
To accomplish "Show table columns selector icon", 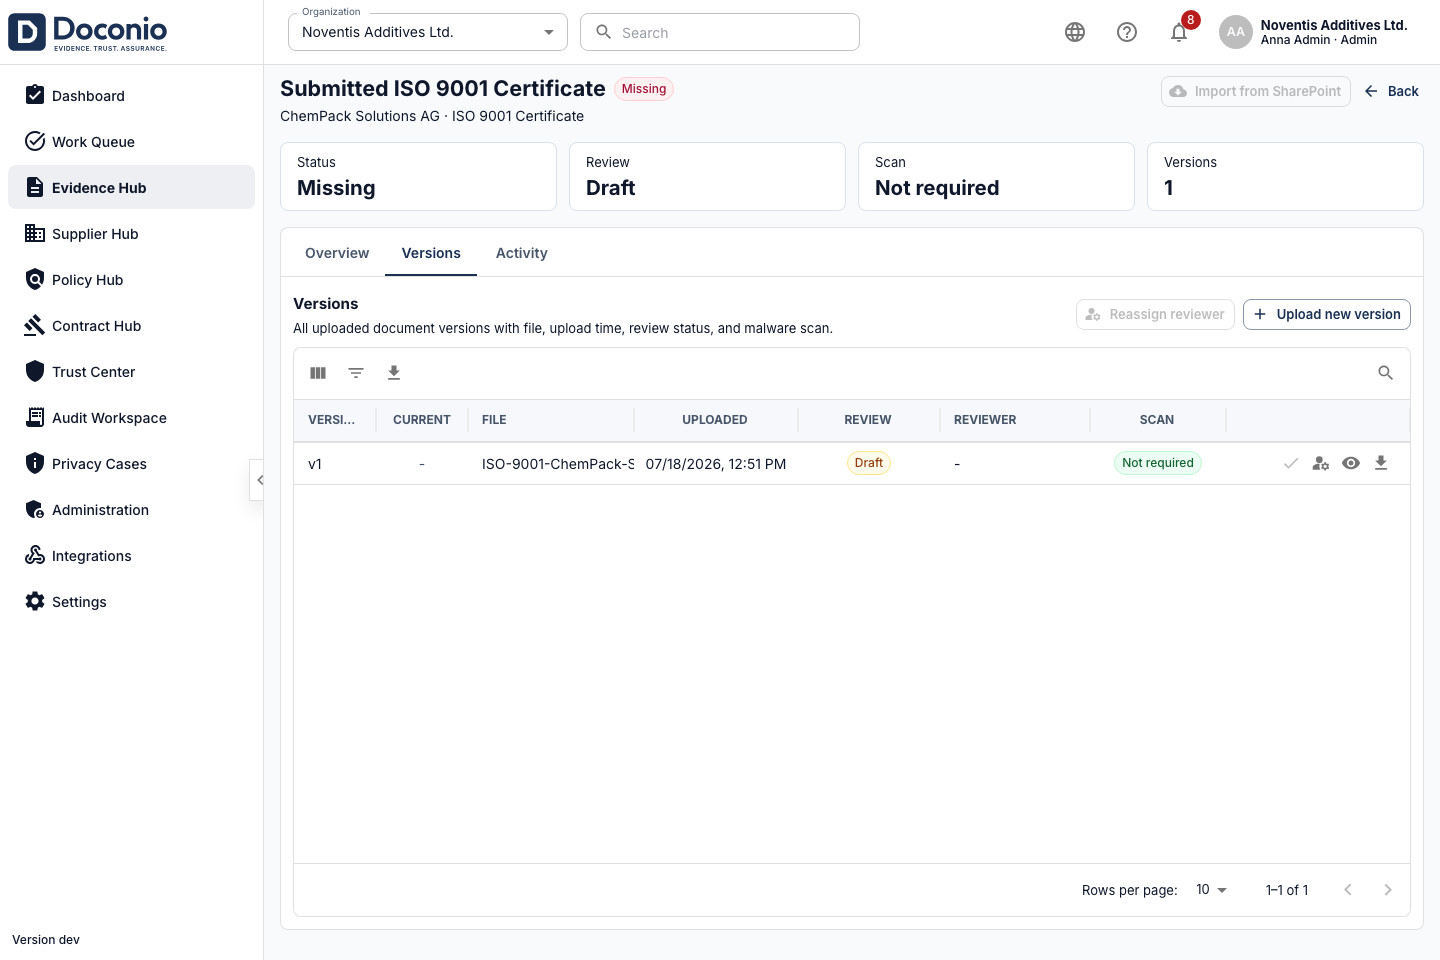I will point(318,373).
